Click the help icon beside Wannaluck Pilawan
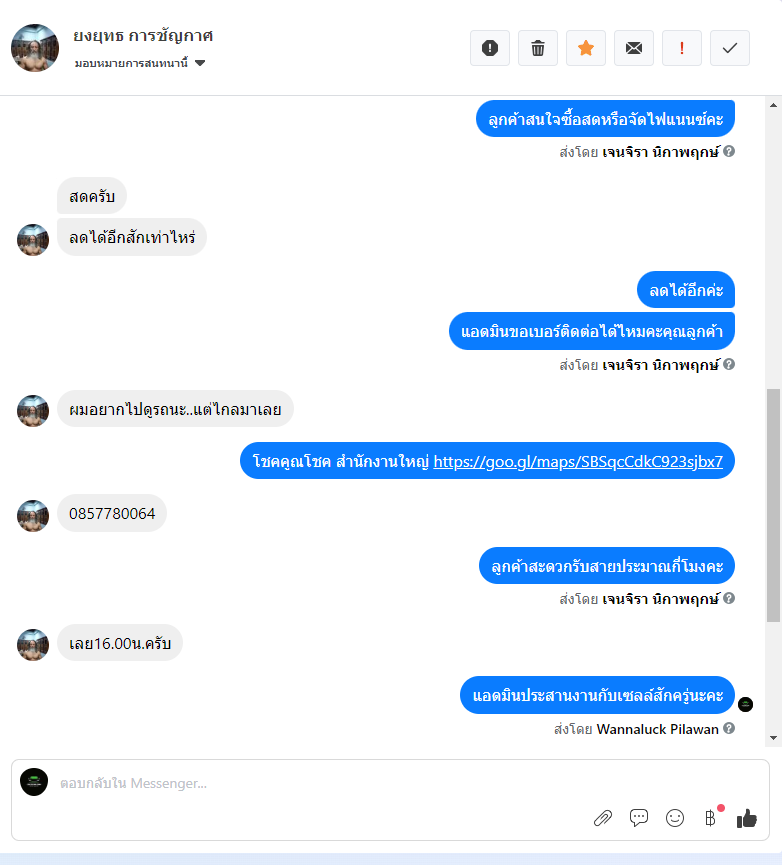 tap(729, 728)
